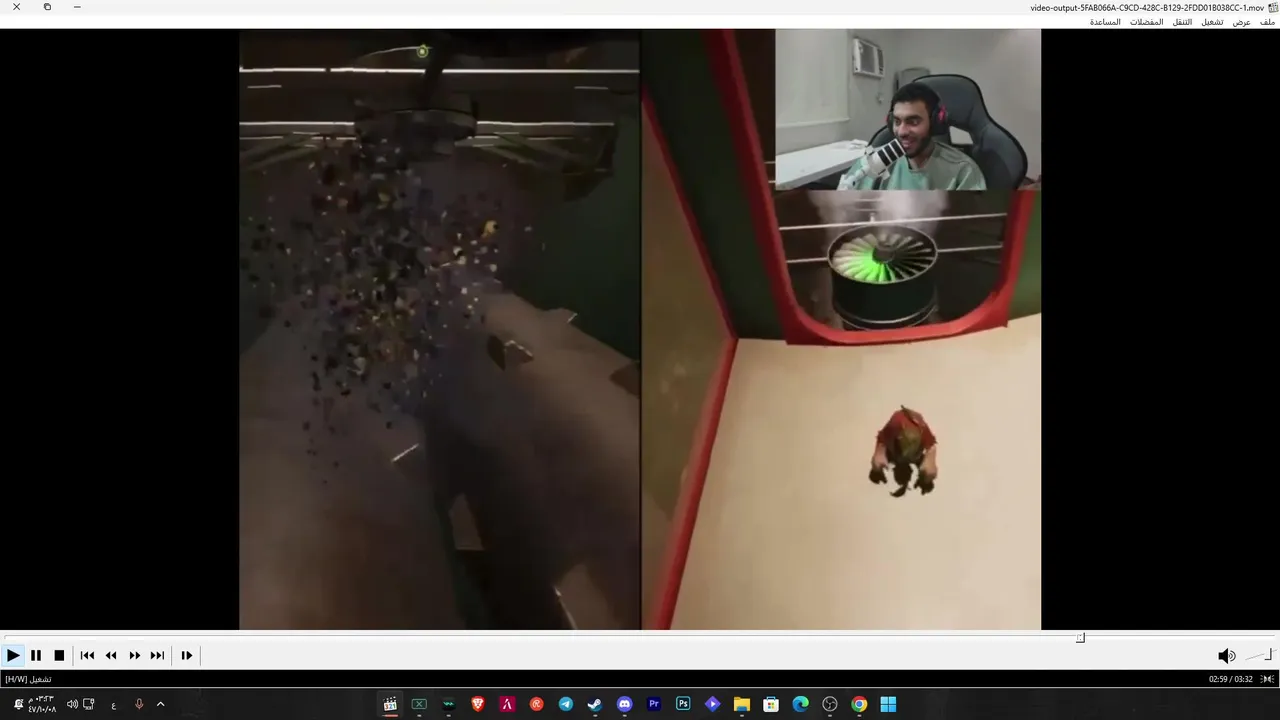Click the تشغيل [H/W] status text

tap(28, 679)
